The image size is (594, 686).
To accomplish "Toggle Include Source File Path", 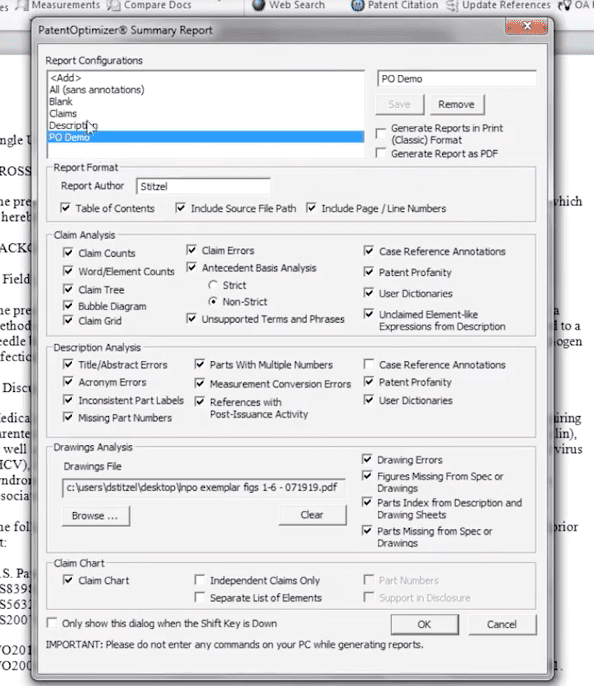I will [180, 208].
